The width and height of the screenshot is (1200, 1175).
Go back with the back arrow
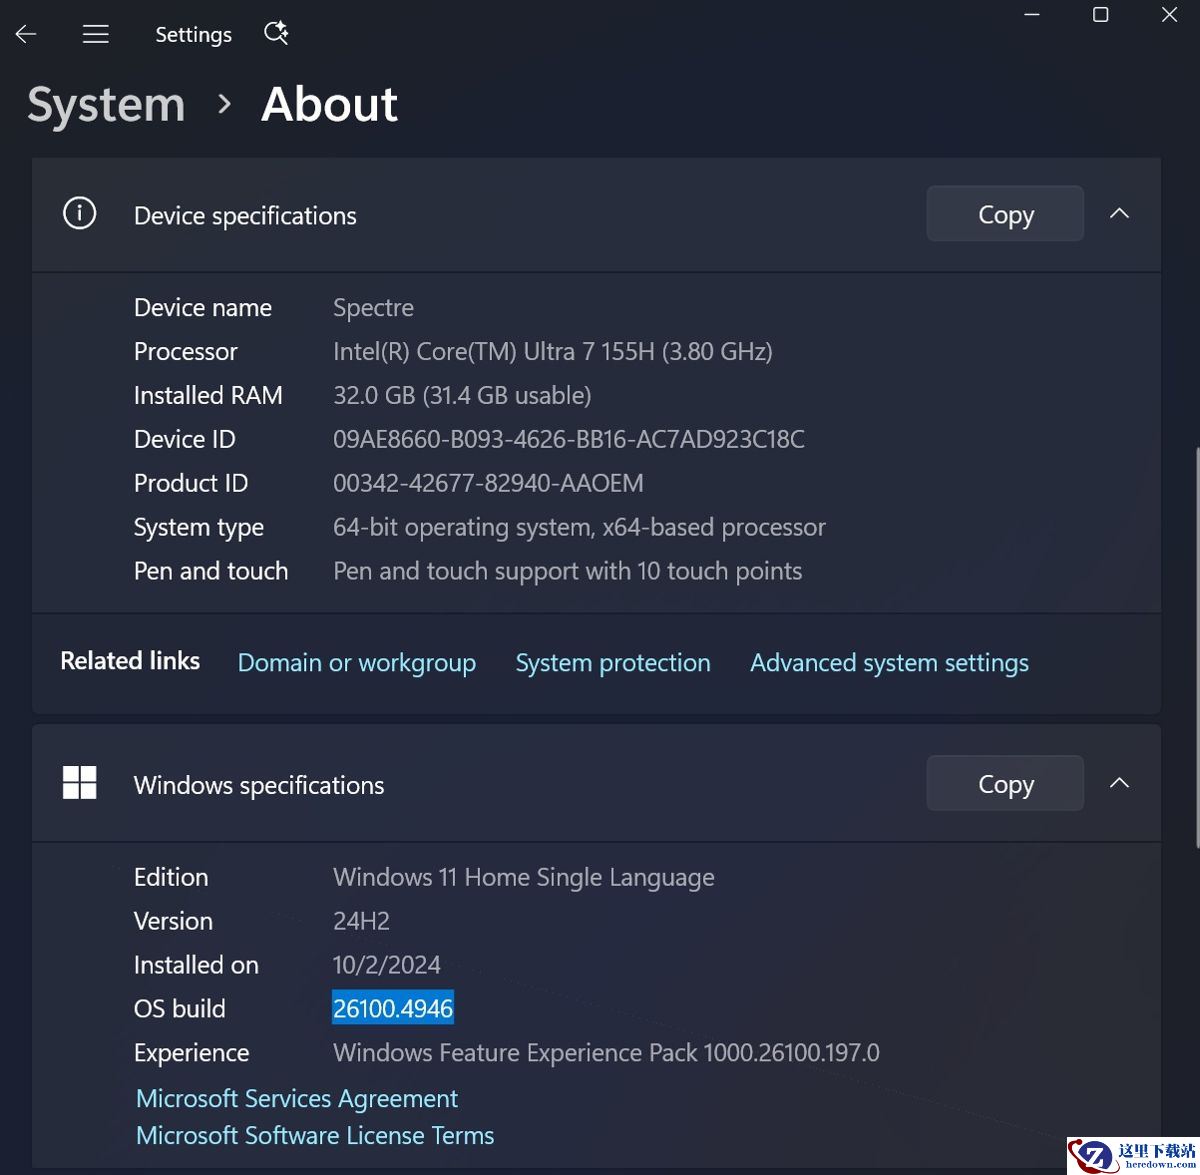(26, 34)
